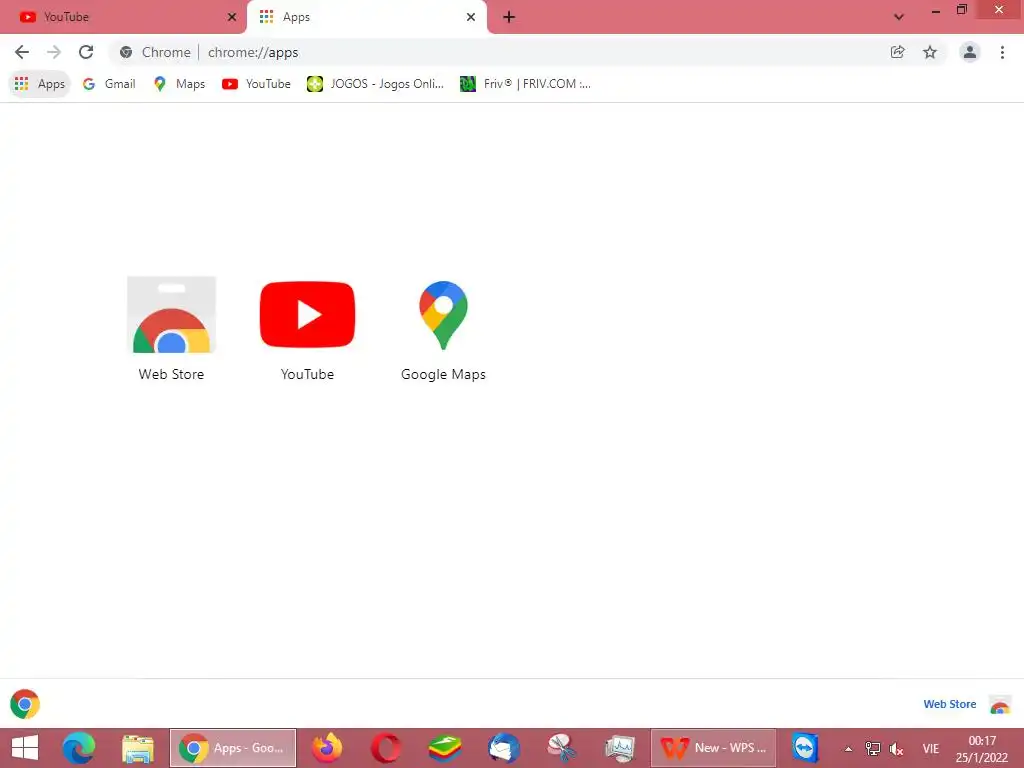This screenshot has width=1024, height=768.
Task: Open Chrome's three-dot menu
Action: click(1002, 52)
